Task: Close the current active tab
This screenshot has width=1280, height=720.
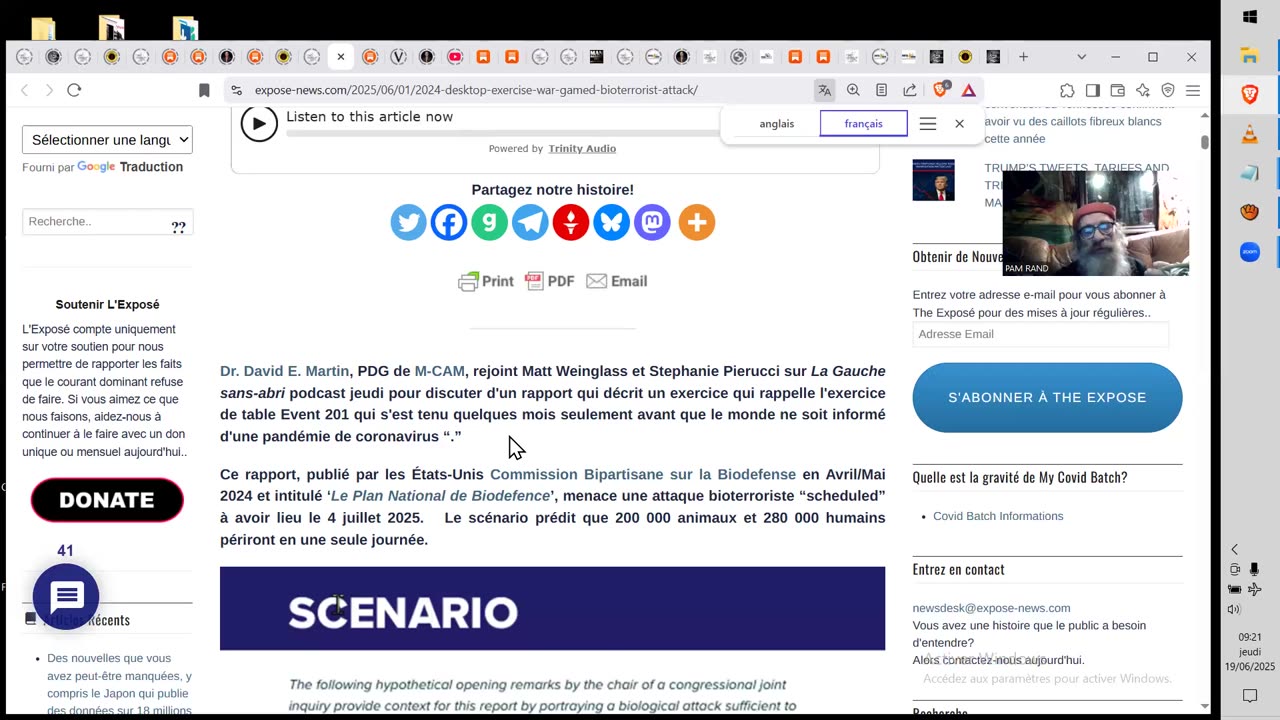Action: (x=340, y=57)
